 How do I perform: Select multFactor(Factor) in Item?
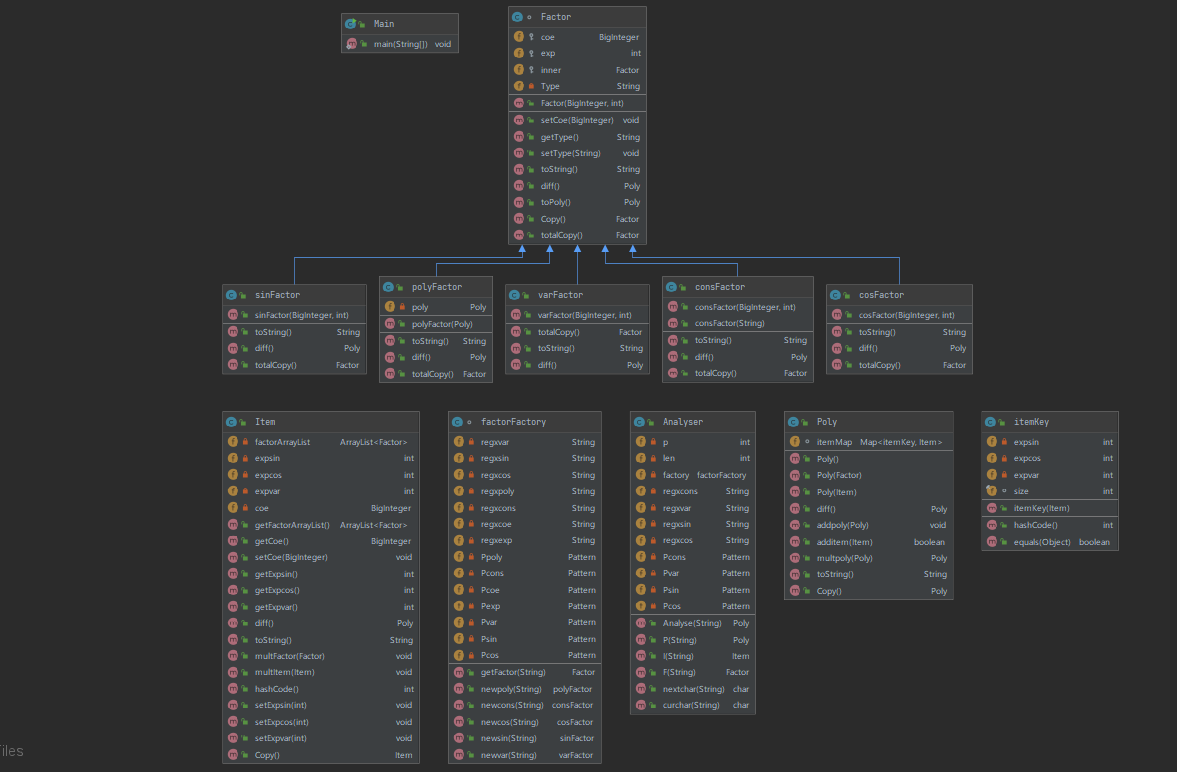[x=321, y=656]
